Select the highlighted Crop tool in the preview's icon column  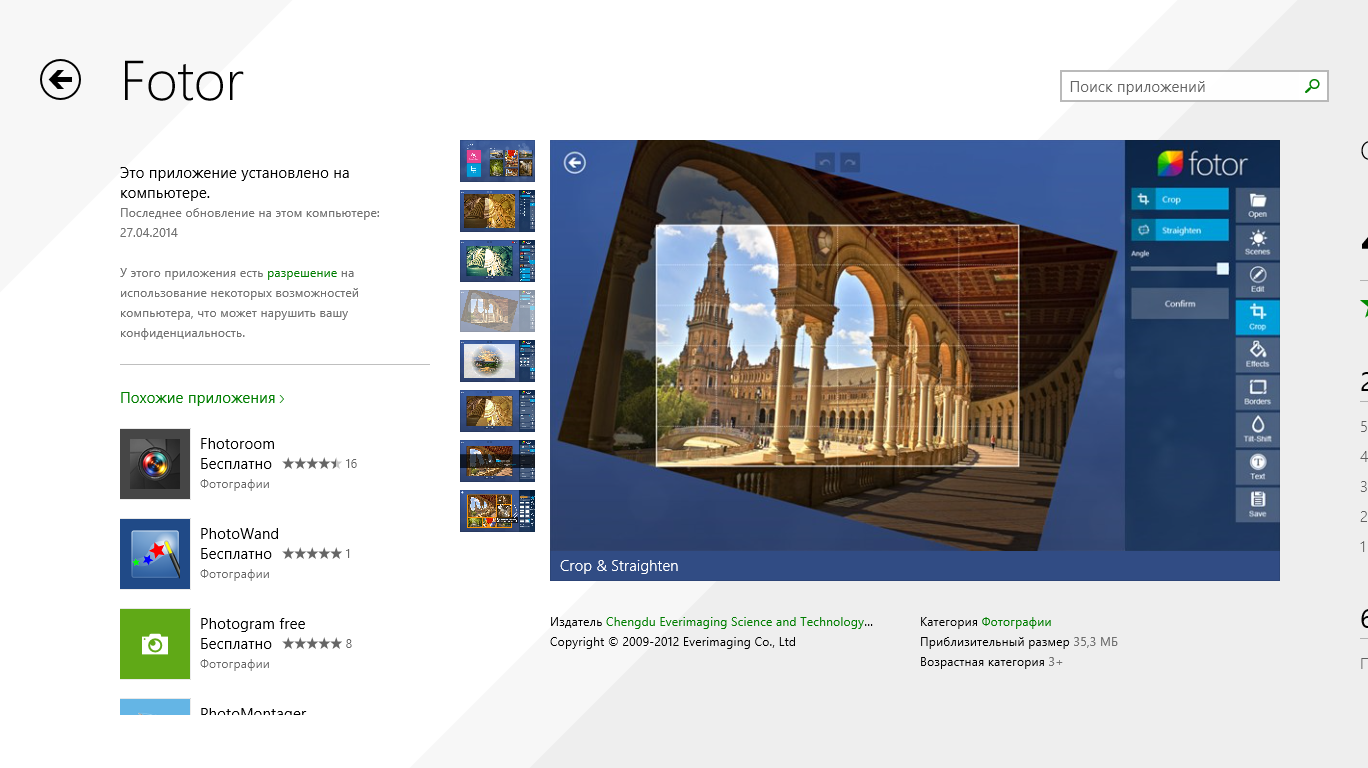(x=1257, y=317)
